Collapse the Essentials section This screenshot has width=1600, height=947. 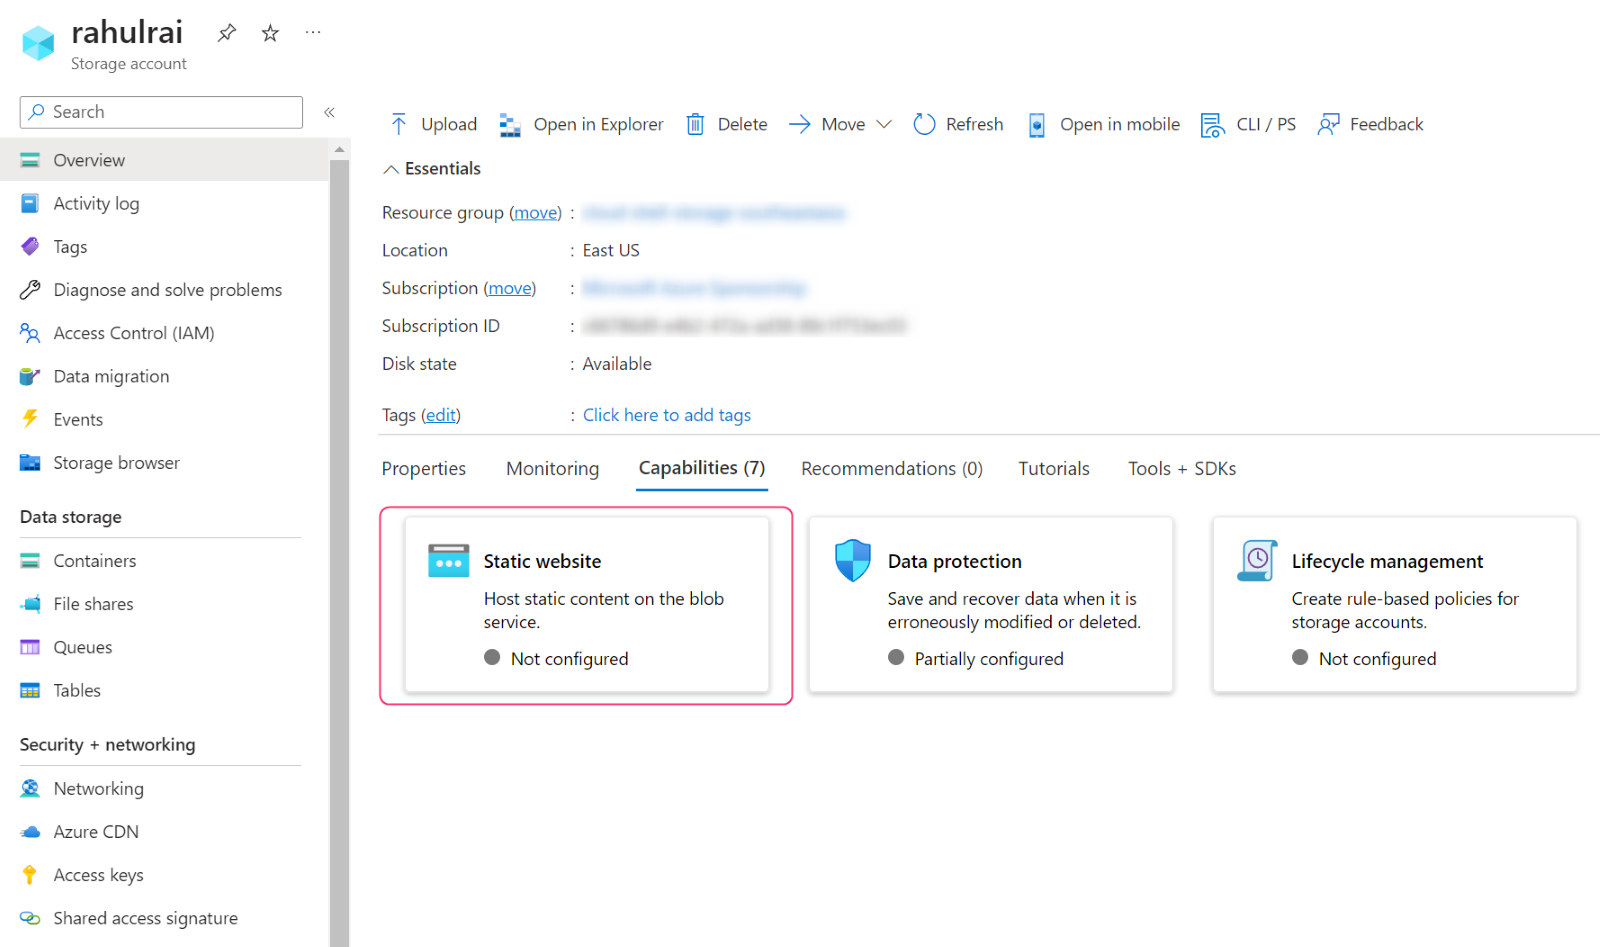391,169
